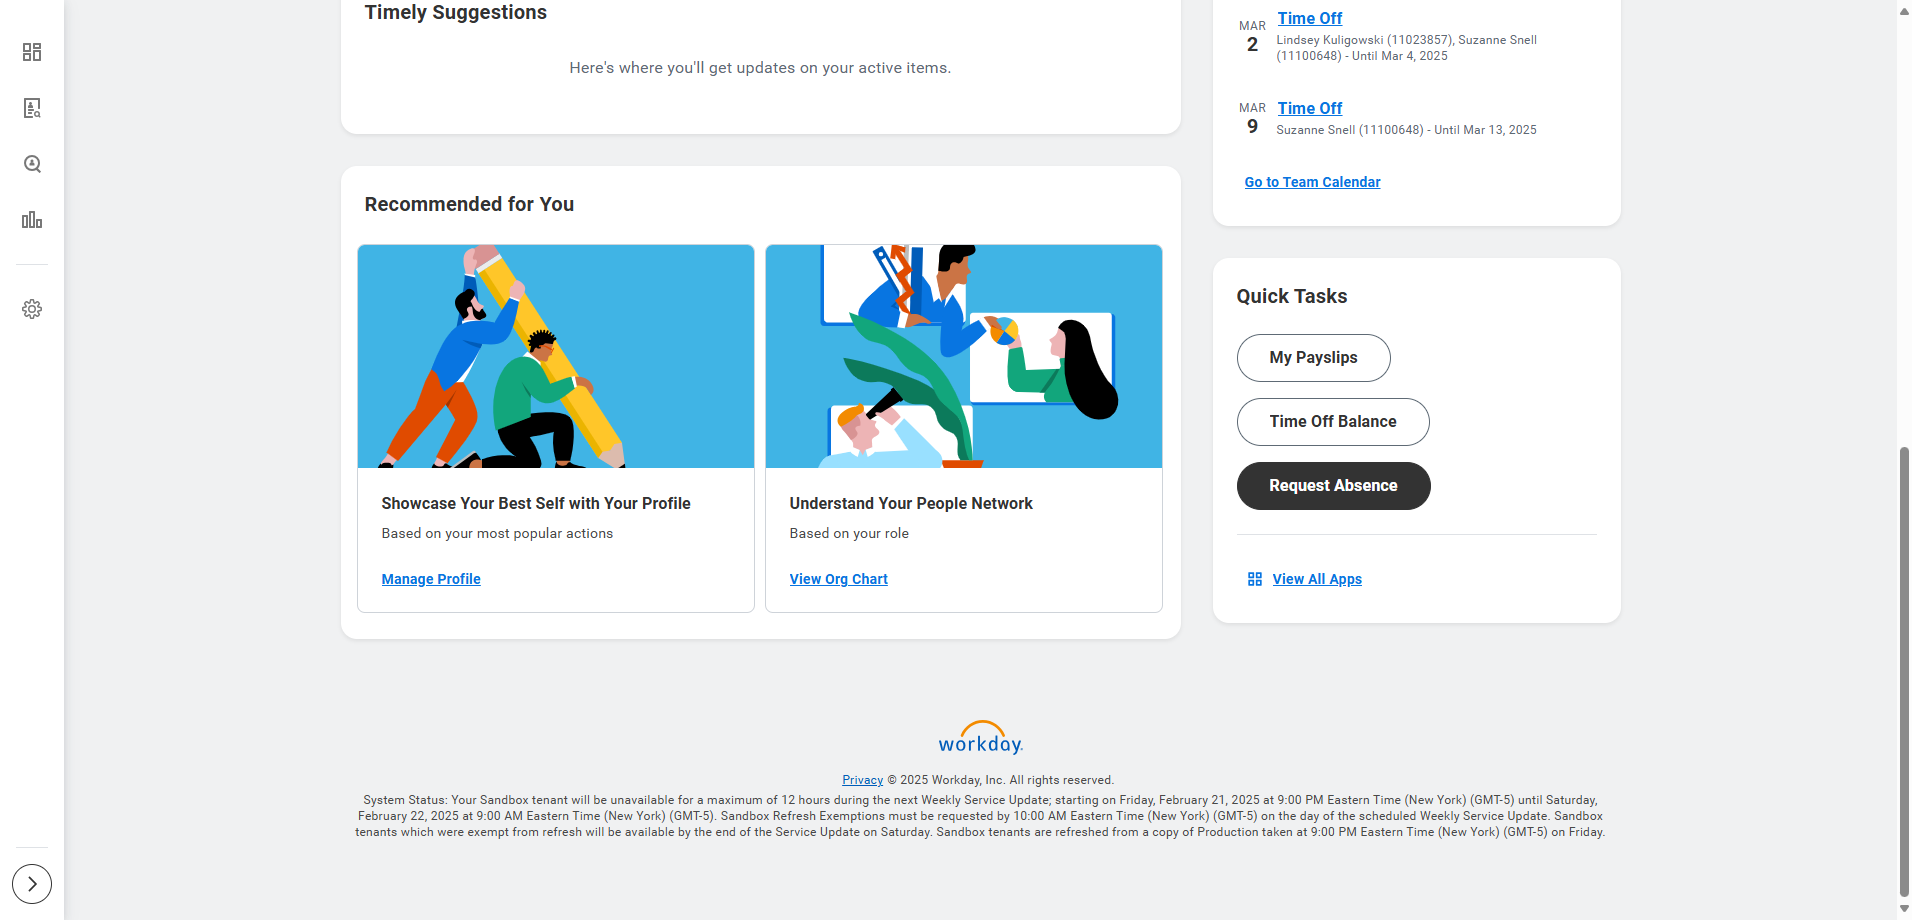This screenshot has height=920, width=1912.
Task: Open the magnifier analytics sidebar icon
Action: tap(32, 164)
